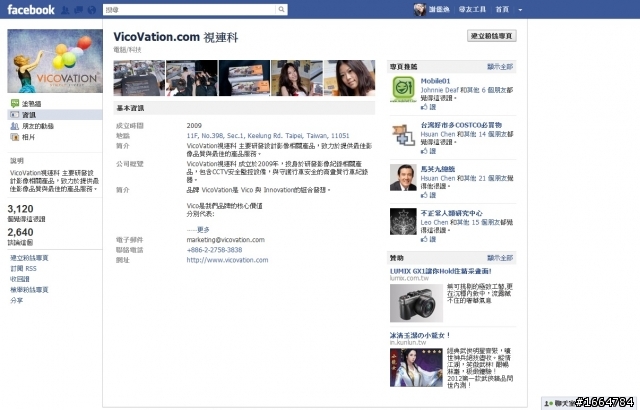Open third photo thumbnail showing product boxes

pyautogui.click(x=244, y=78)
